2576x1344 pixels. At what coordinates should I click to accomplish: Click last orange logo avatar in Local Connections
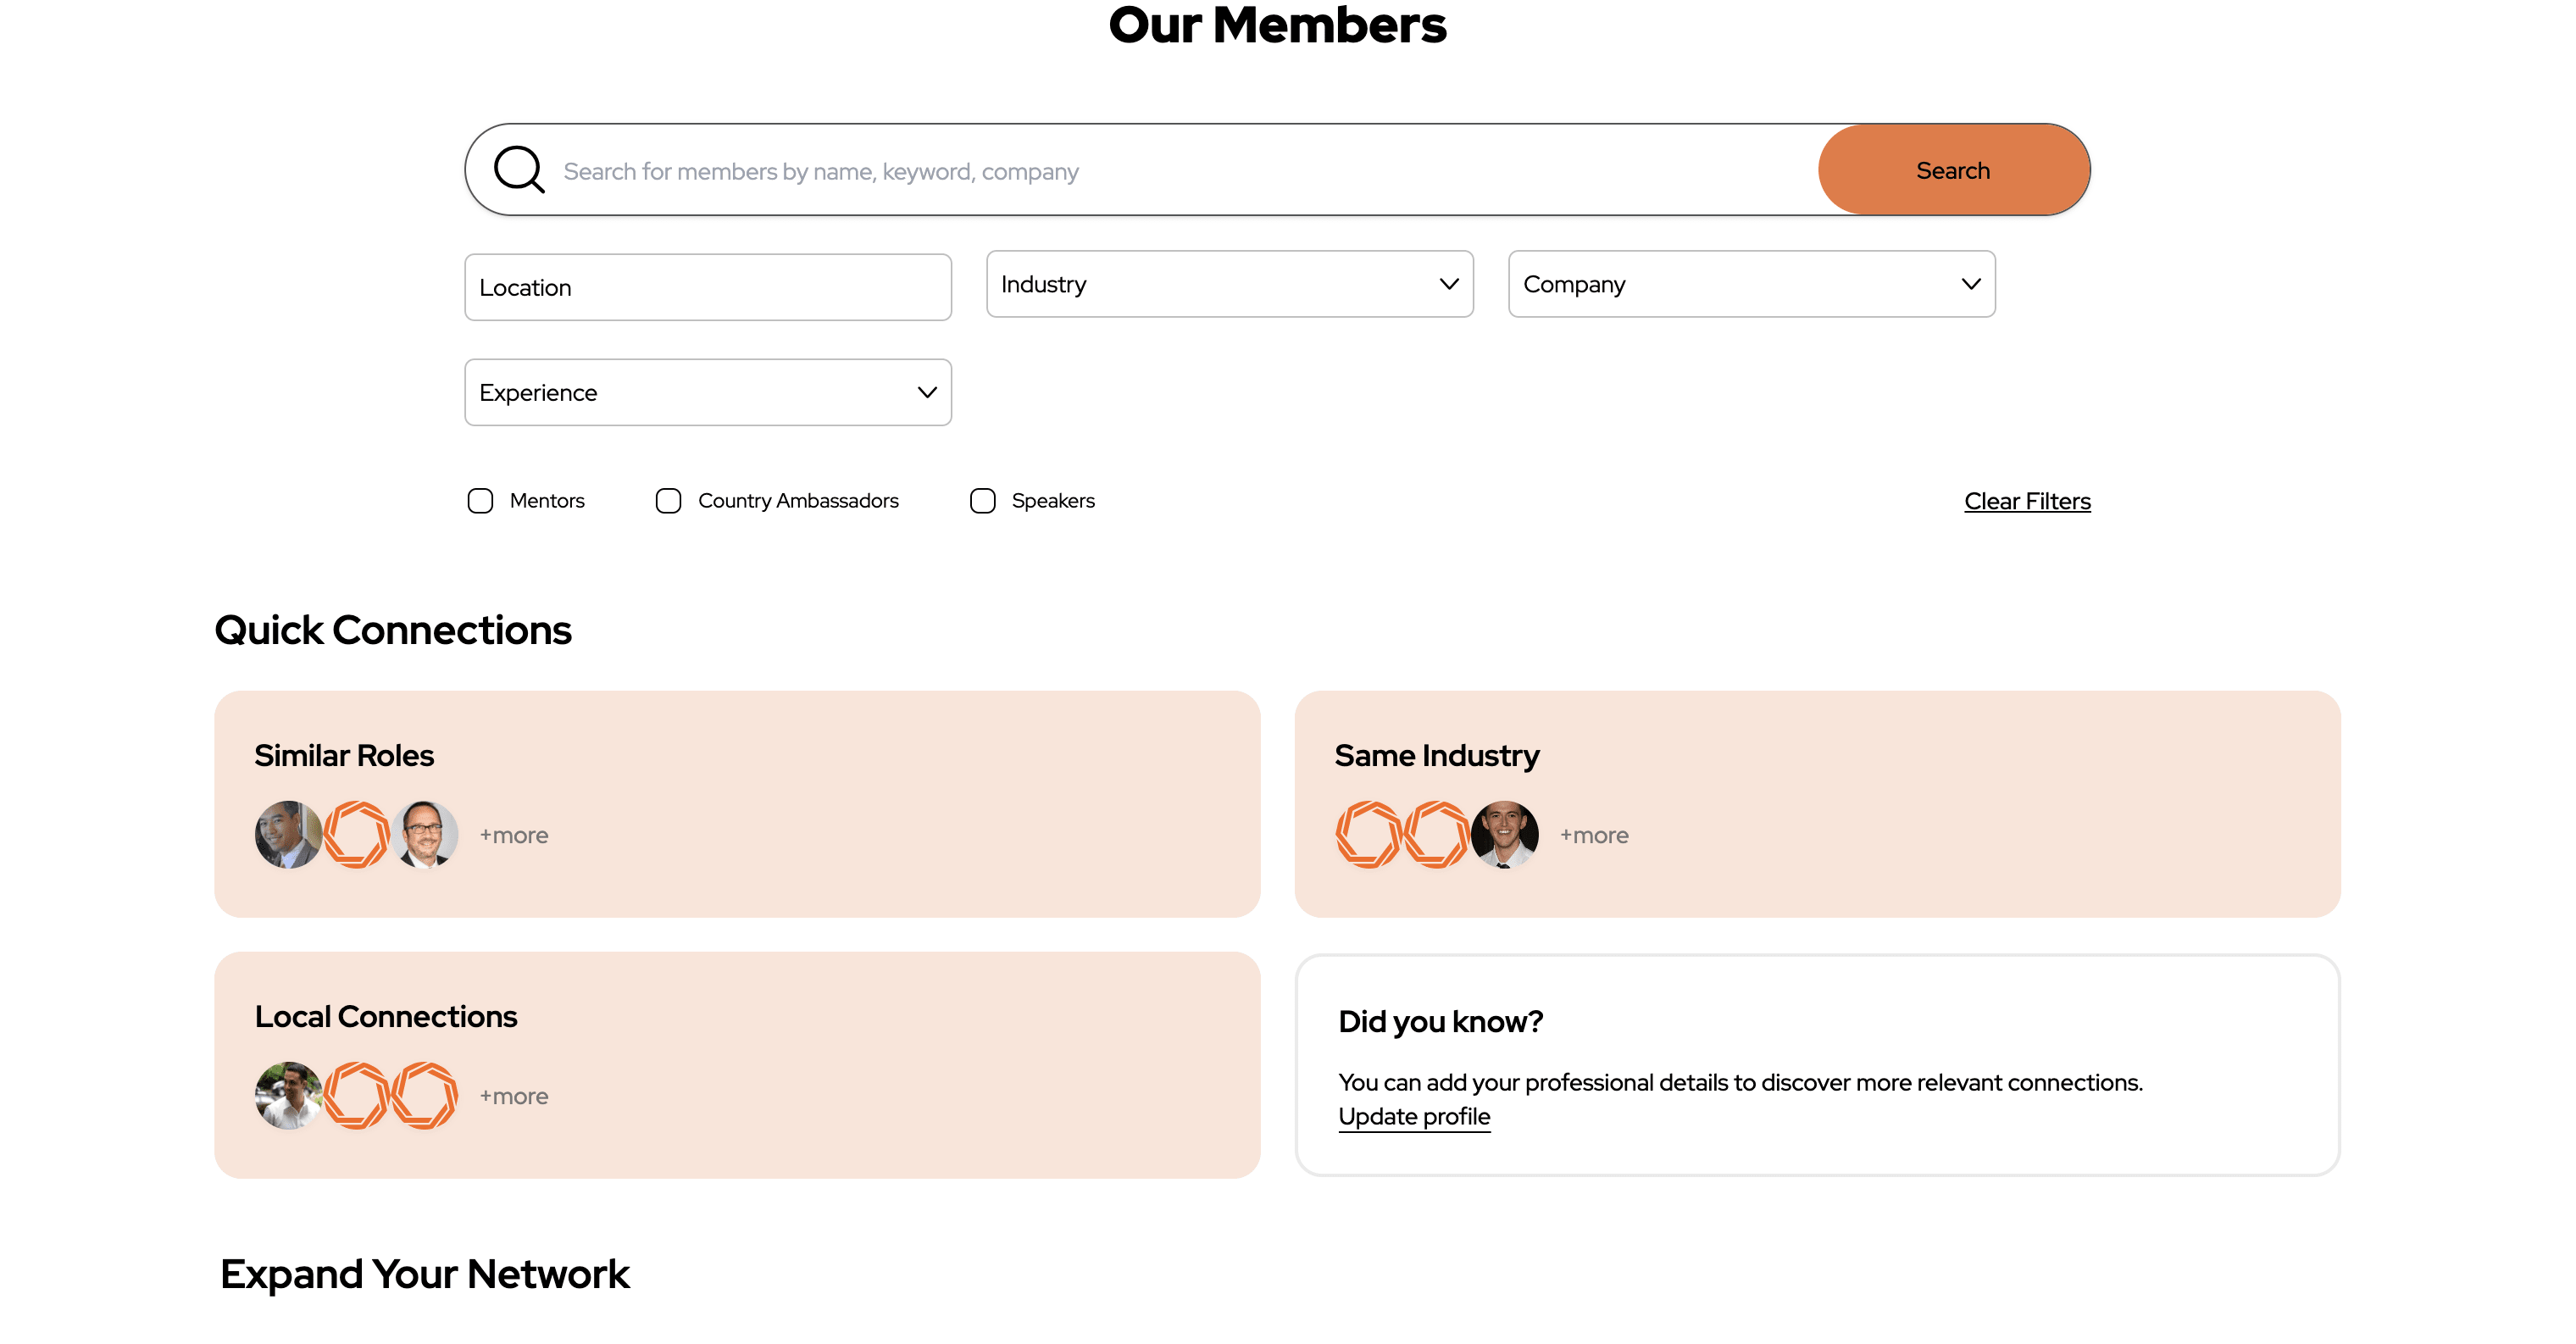pyautogui.click(x=424, y=1096)
